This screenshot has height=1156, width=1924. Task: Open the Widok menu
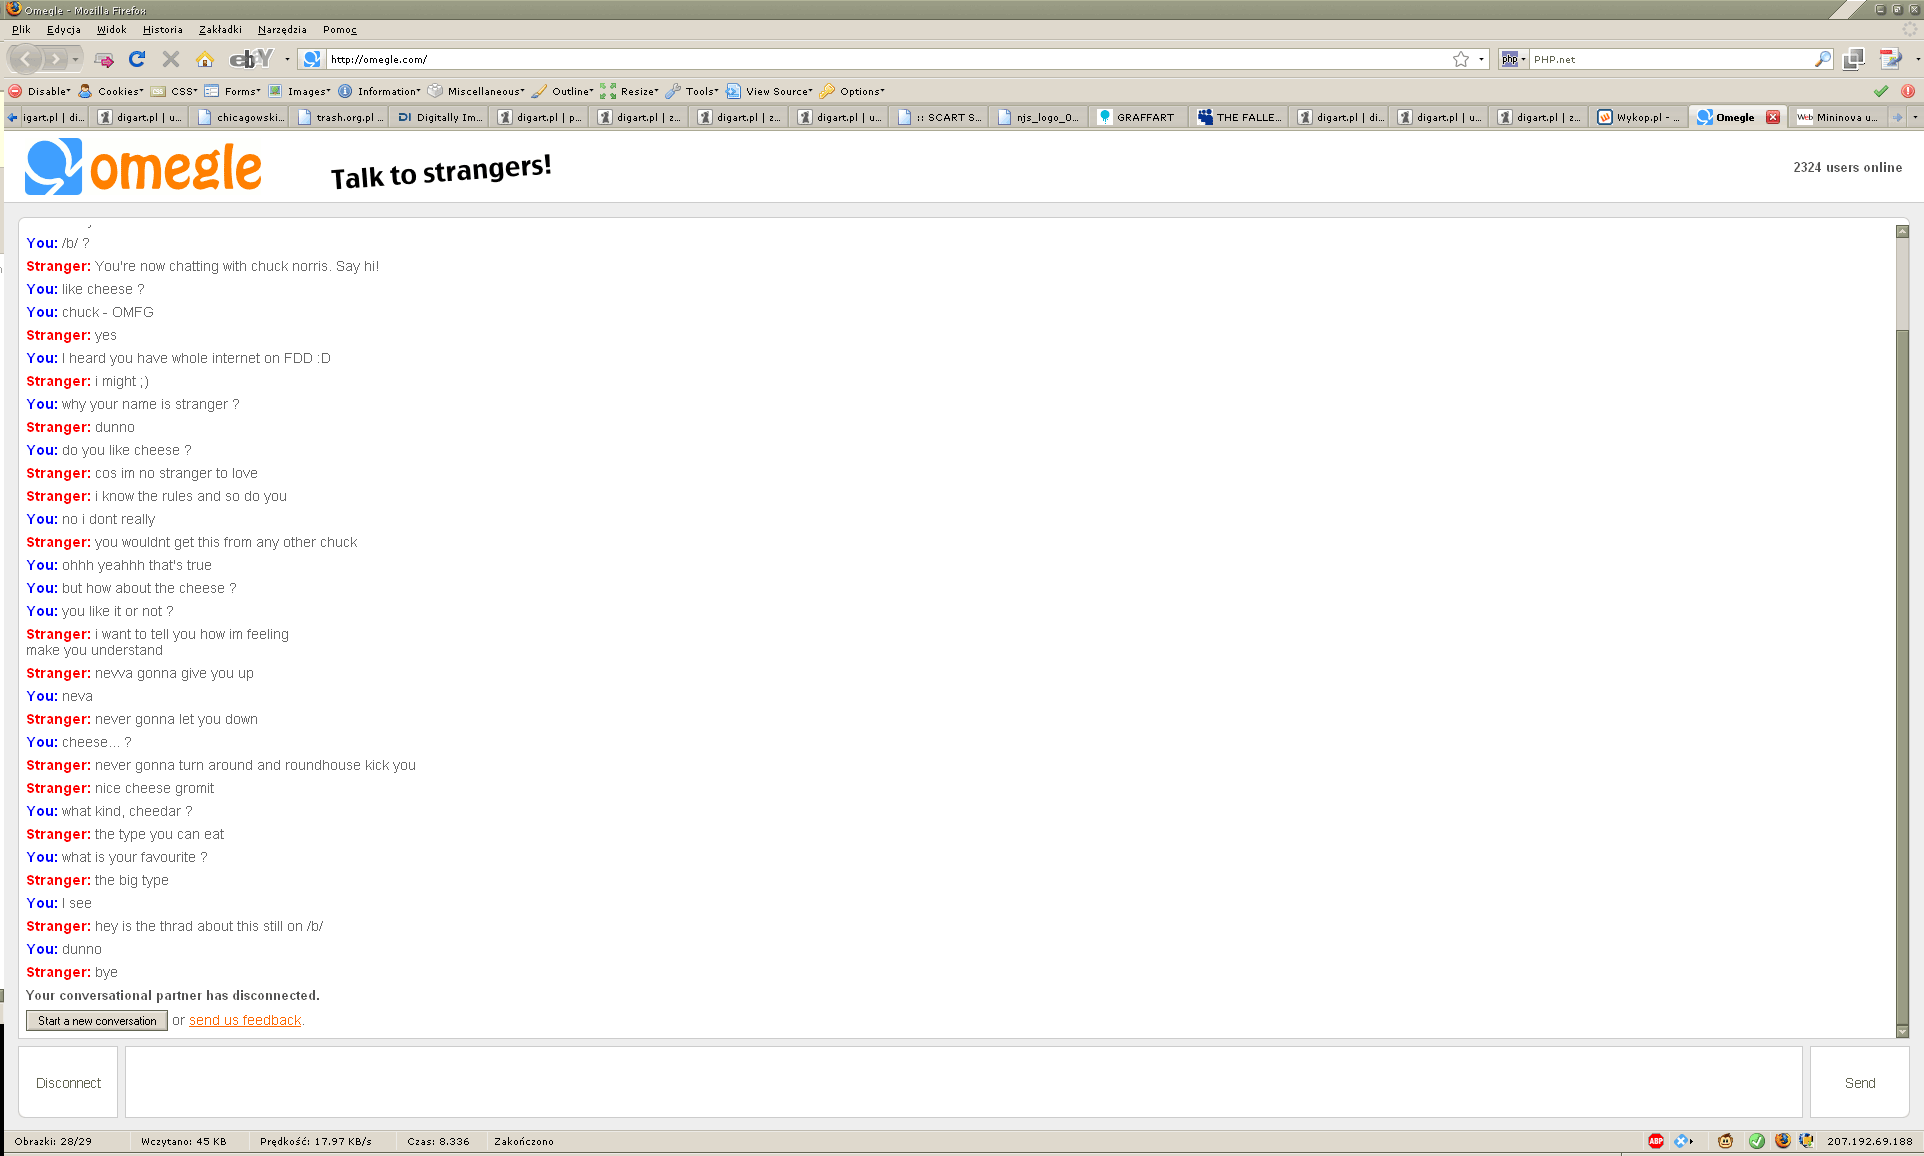coord(112,30)
